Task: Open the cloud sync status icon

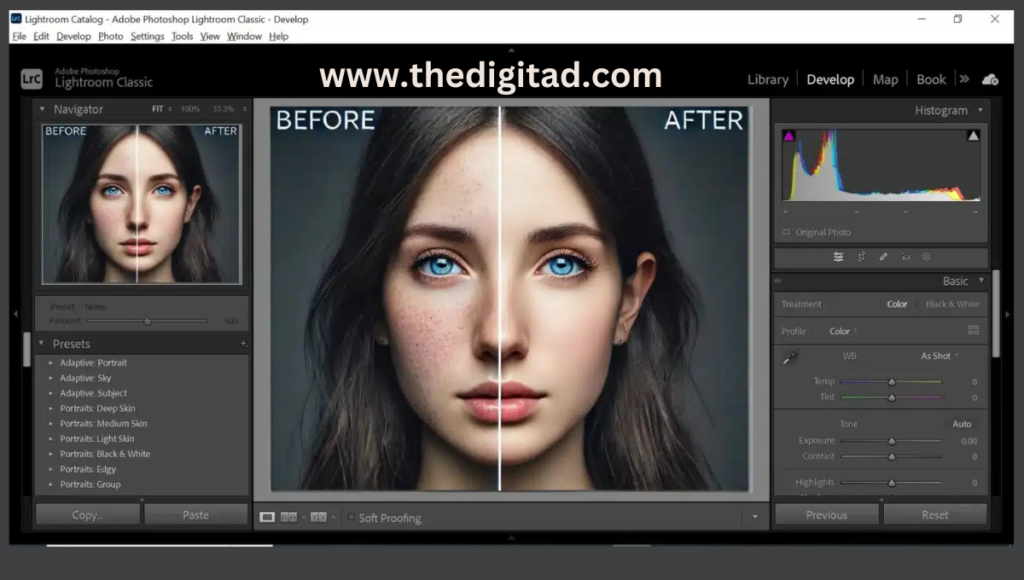Action: (x=990, y=80)
